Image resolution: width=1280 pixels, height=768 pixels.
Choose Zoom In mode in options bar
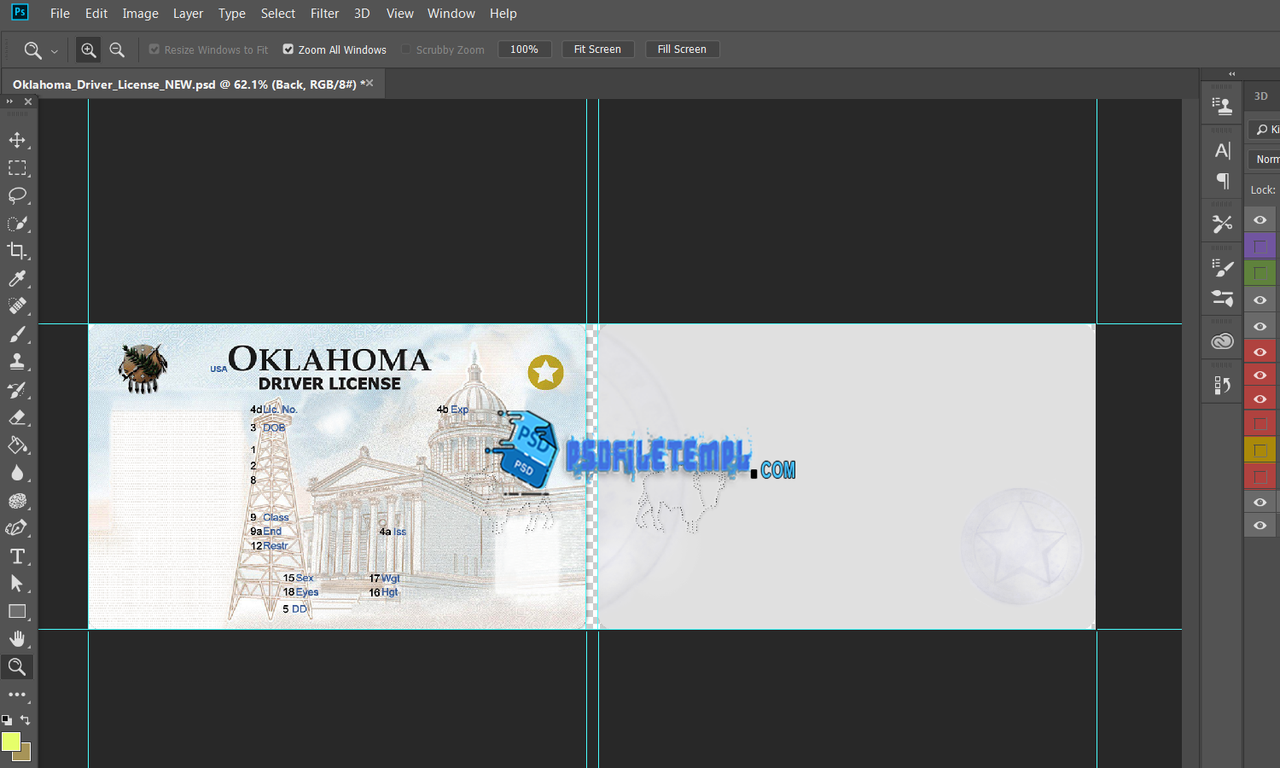point(88,49)
